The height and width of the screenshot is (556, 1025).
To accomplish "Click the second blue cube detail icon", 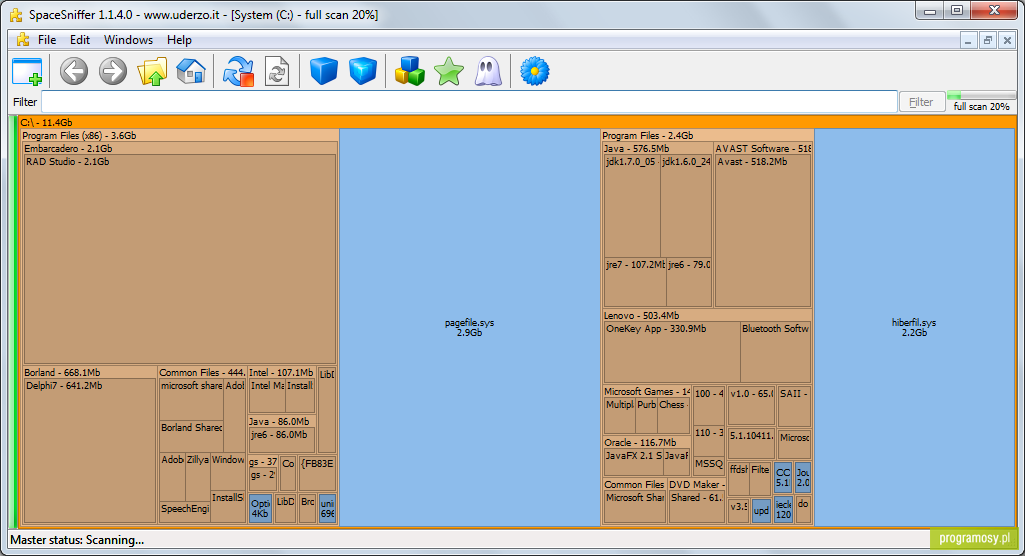I will pos(363,71).
